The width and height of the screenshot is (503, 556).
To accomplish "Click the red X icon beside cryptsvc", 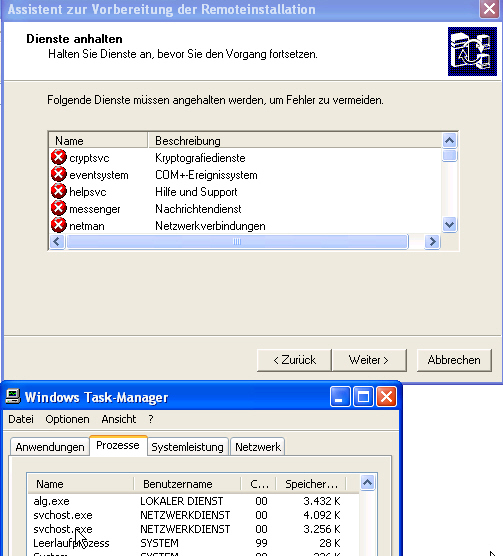I will (x=59, y=157).
